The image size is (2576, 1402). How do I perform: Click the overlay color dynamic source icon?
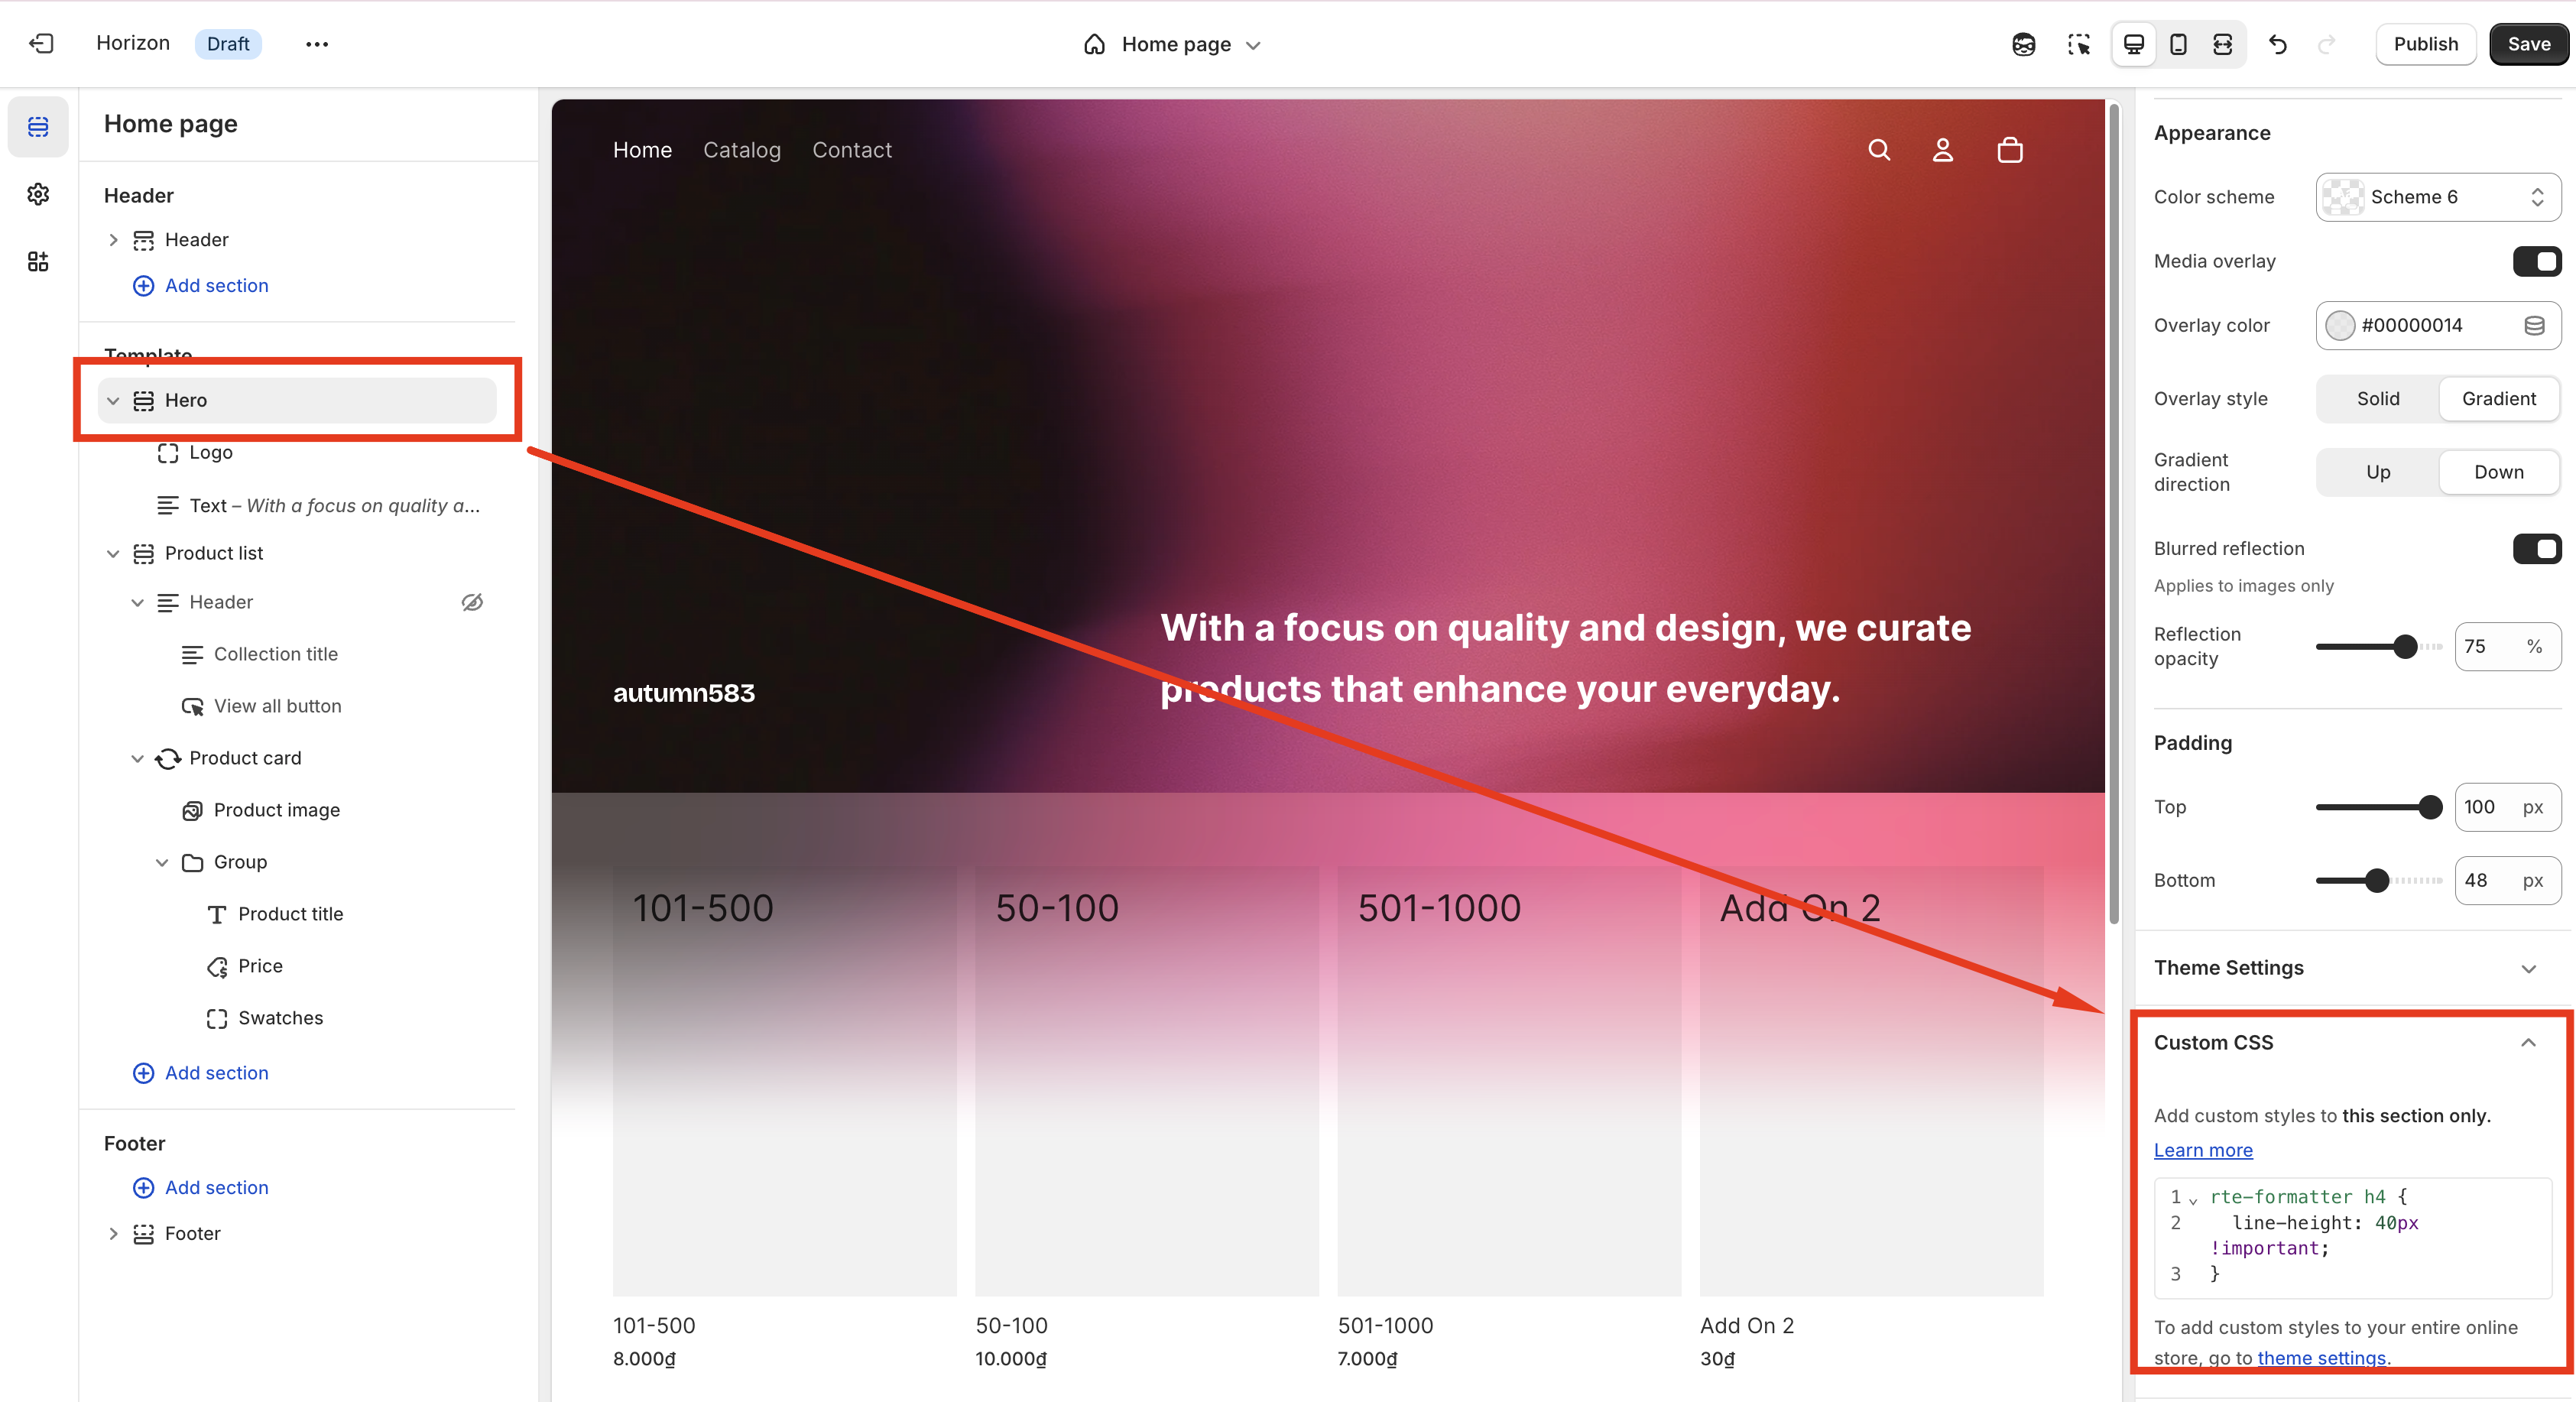[x=2534, y=325]
